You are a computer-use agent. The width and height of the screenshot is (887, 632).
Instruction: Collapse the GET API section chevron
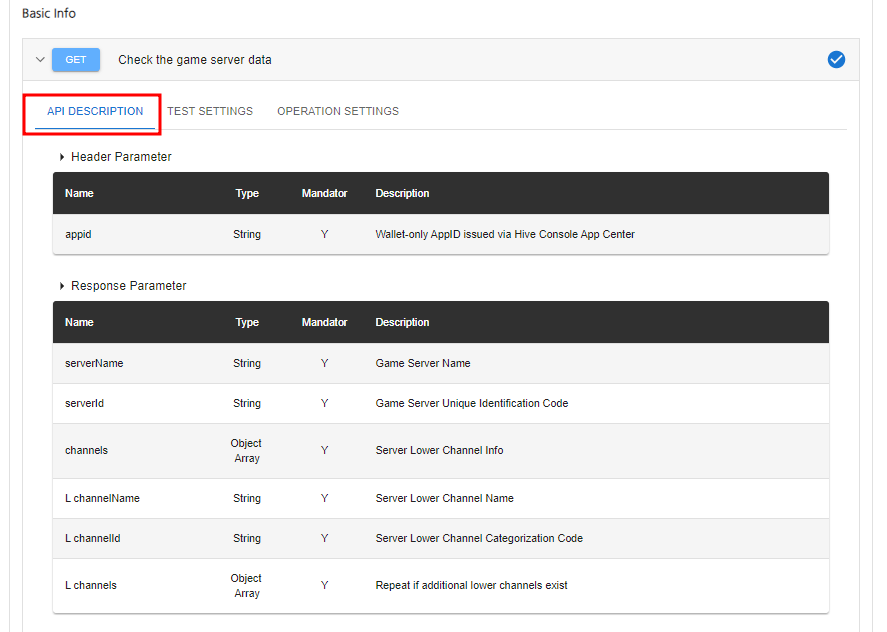[40, 59]
